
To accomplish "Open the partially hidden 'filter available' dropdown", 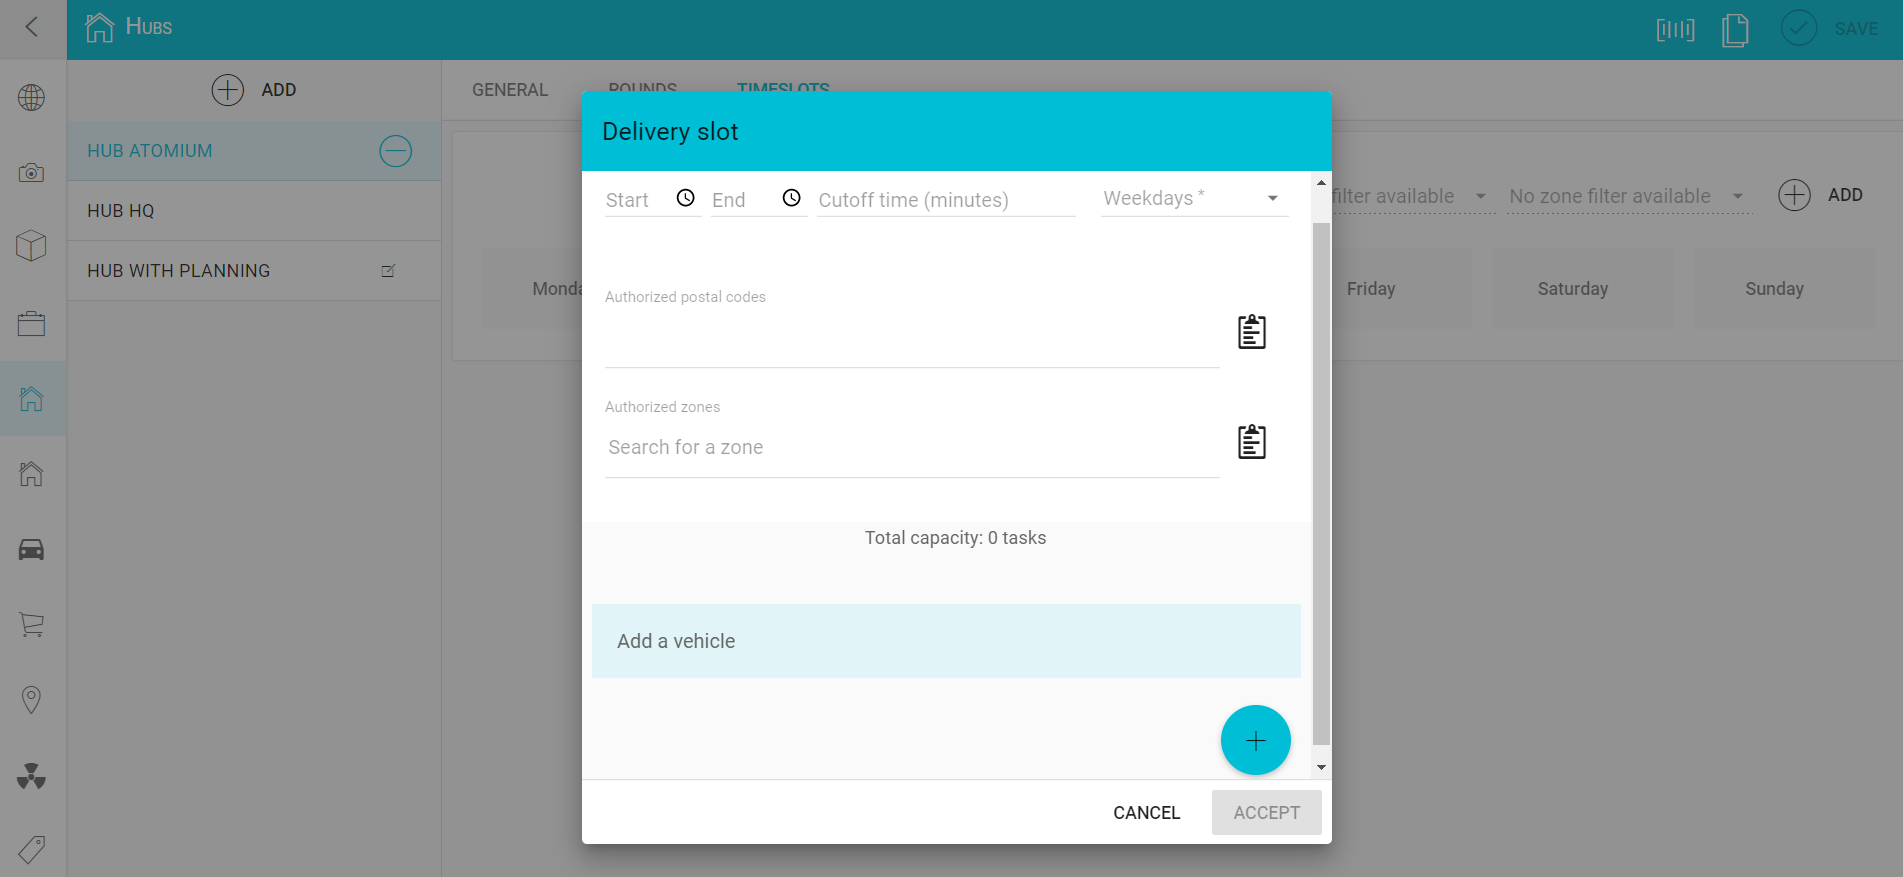I will (x=1412, y=197).
